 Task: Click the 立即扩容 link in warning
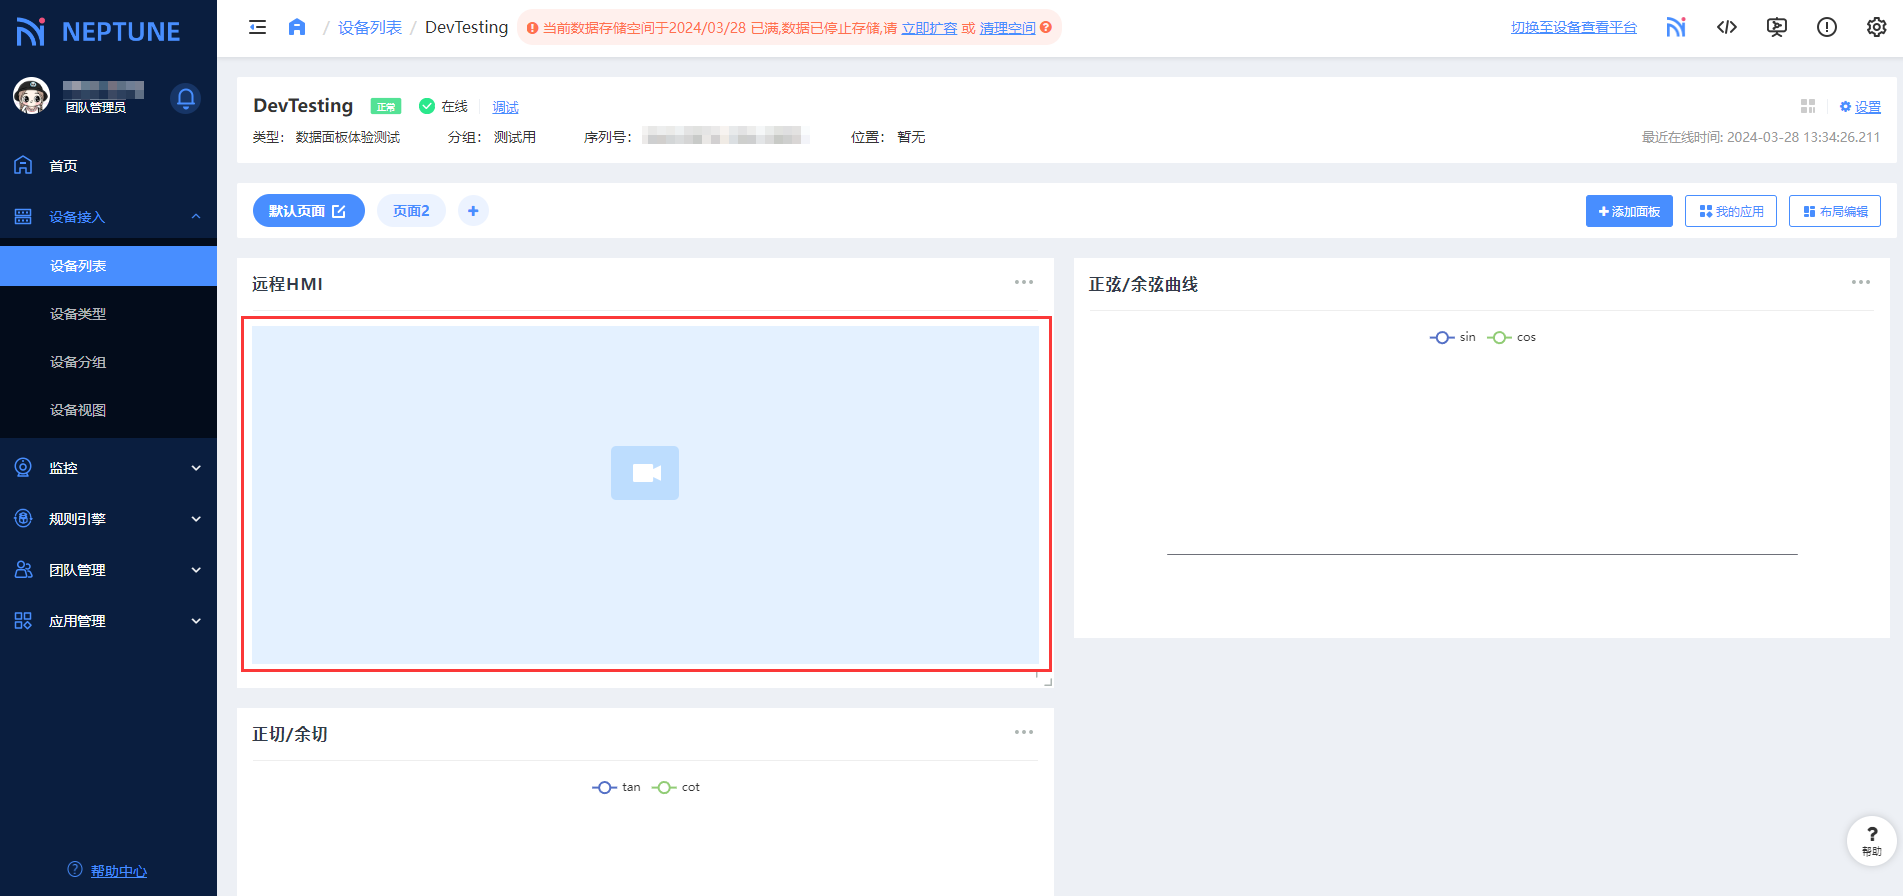[929, 28]
